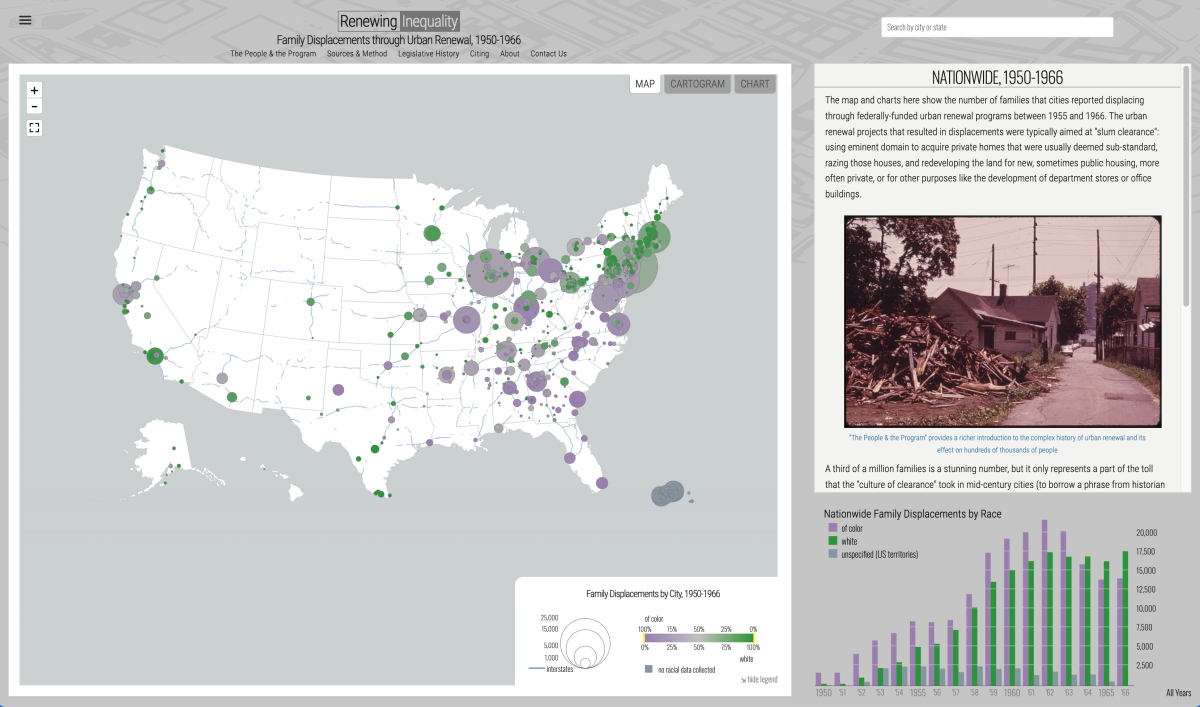Viewport: 1200px width, 707px height.
Task: Switch to the Cartogram view
Action: coord(697,84)
